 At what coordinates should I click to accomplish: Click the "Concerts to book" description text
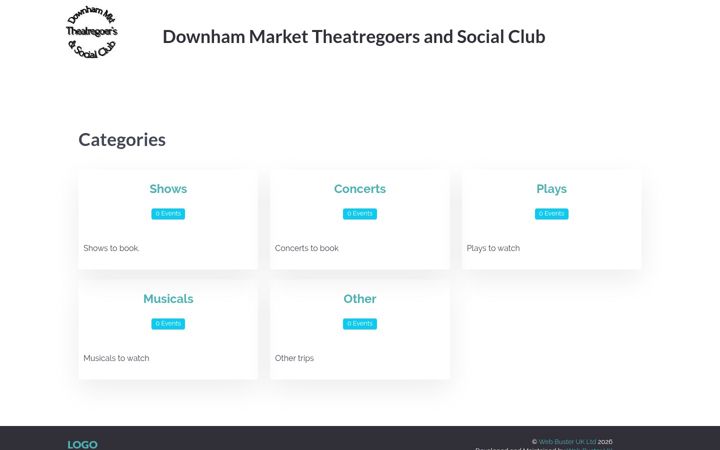coord(306,248)
